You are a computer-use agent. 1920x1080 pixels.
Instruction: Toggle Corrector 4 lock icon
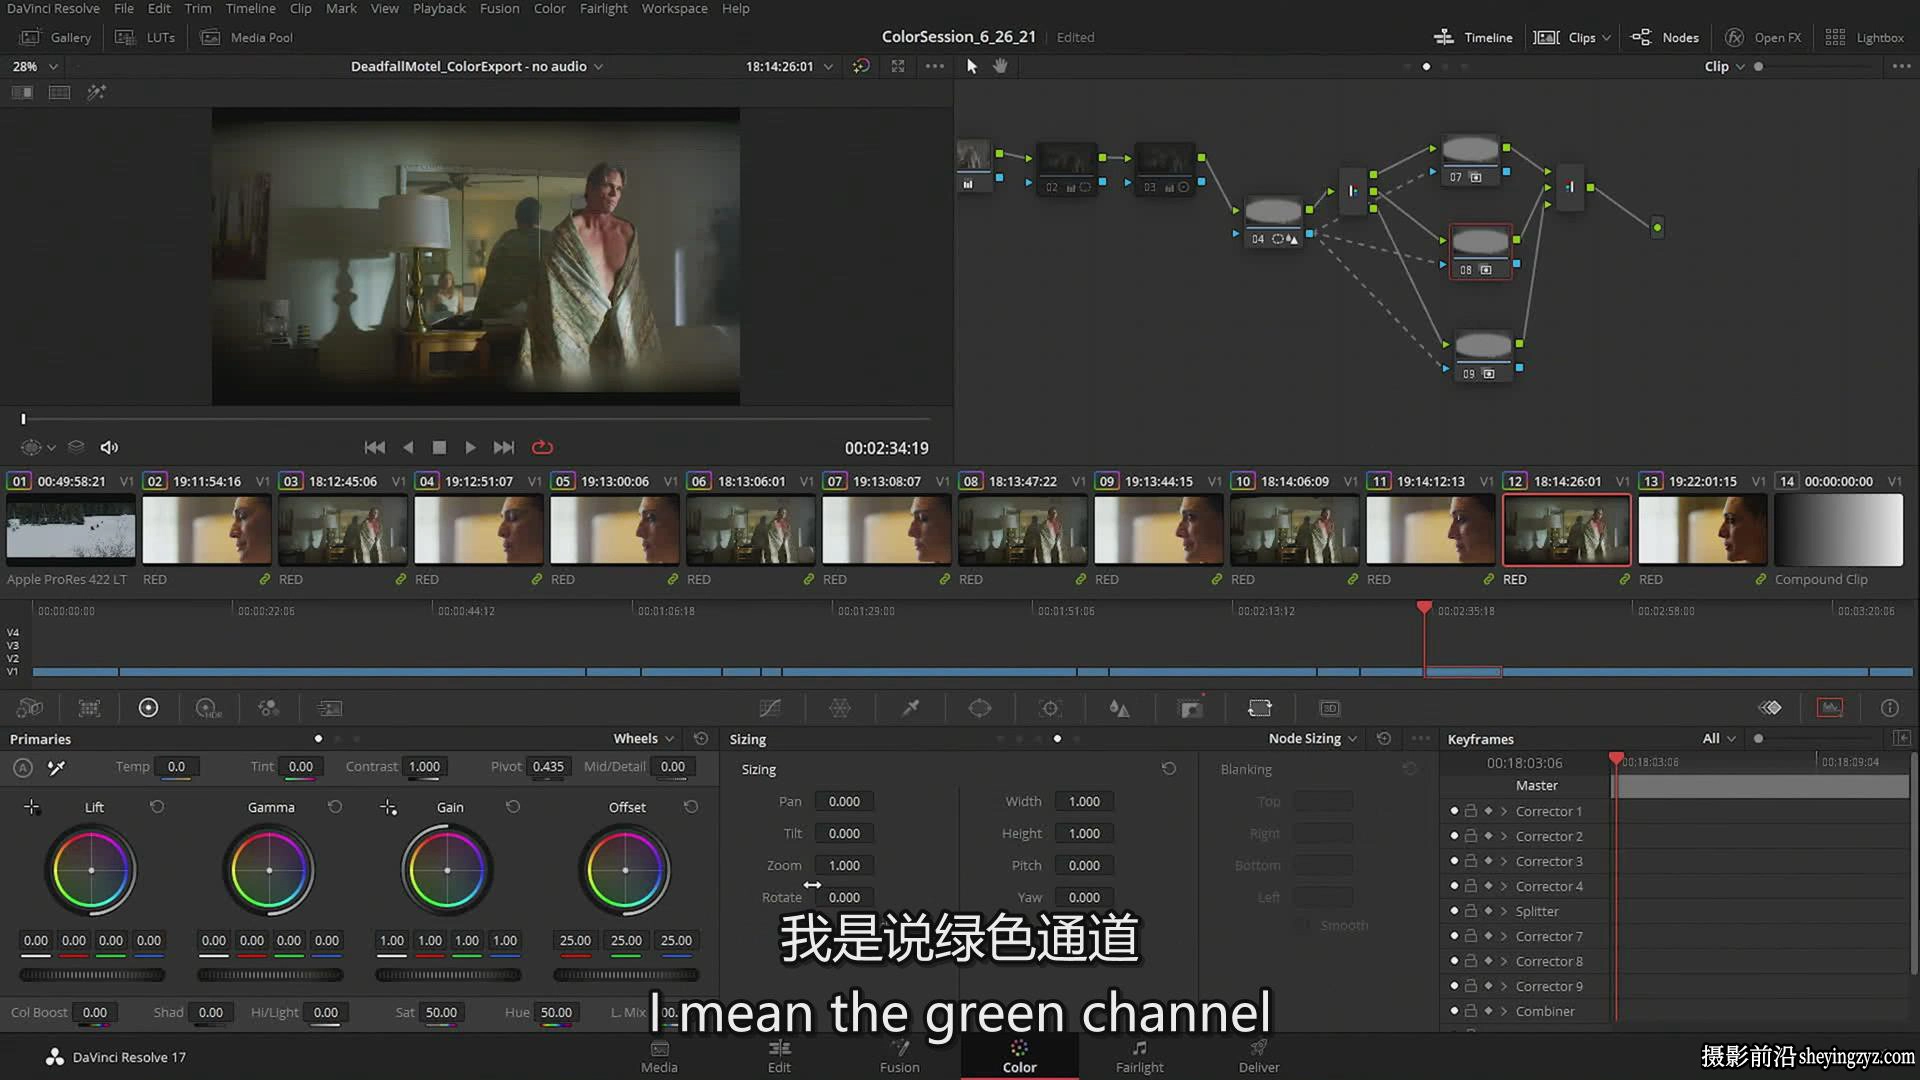(1471, 886)
